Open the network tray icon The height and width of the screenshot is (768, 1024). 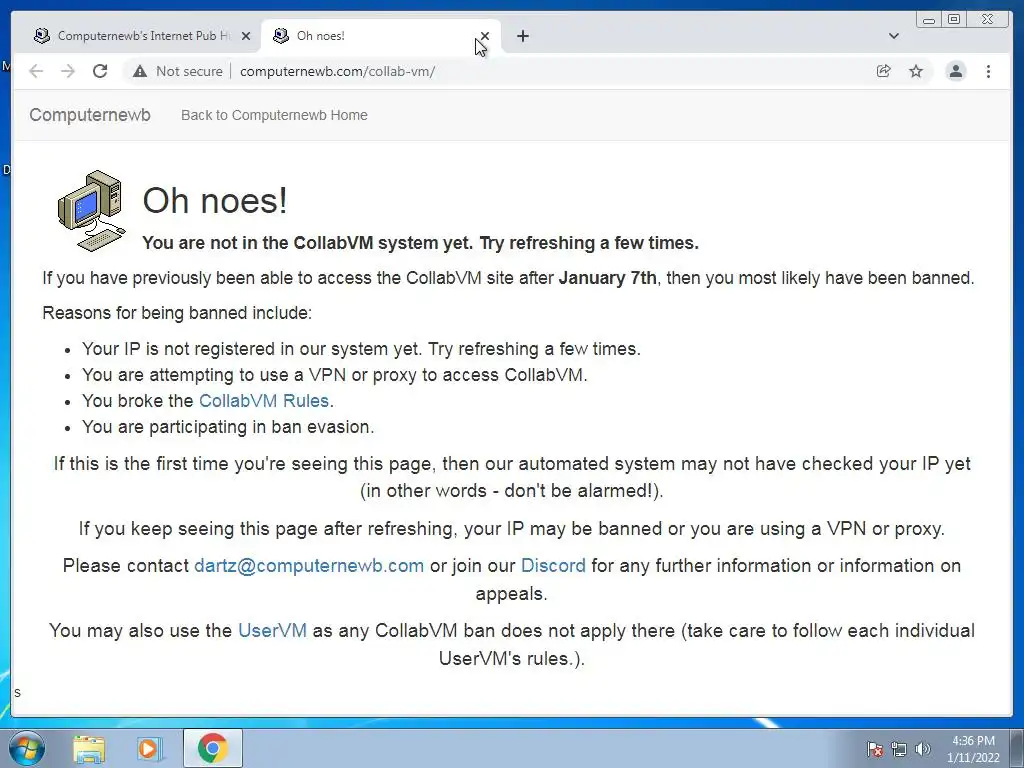tap(899, 749)
